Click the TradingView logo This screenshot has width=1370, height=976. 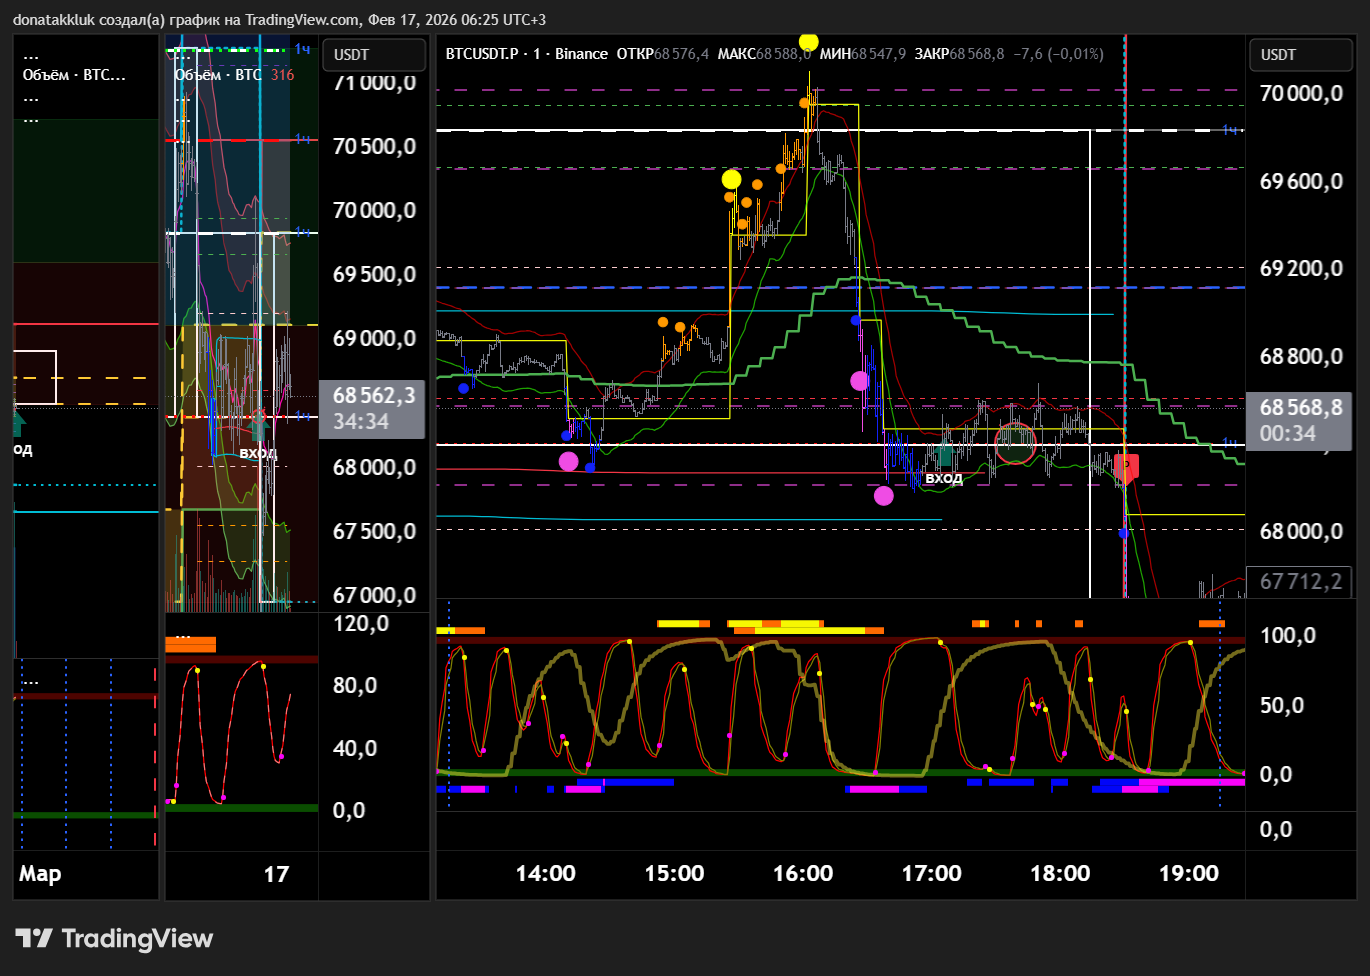(x=114, y=938)
